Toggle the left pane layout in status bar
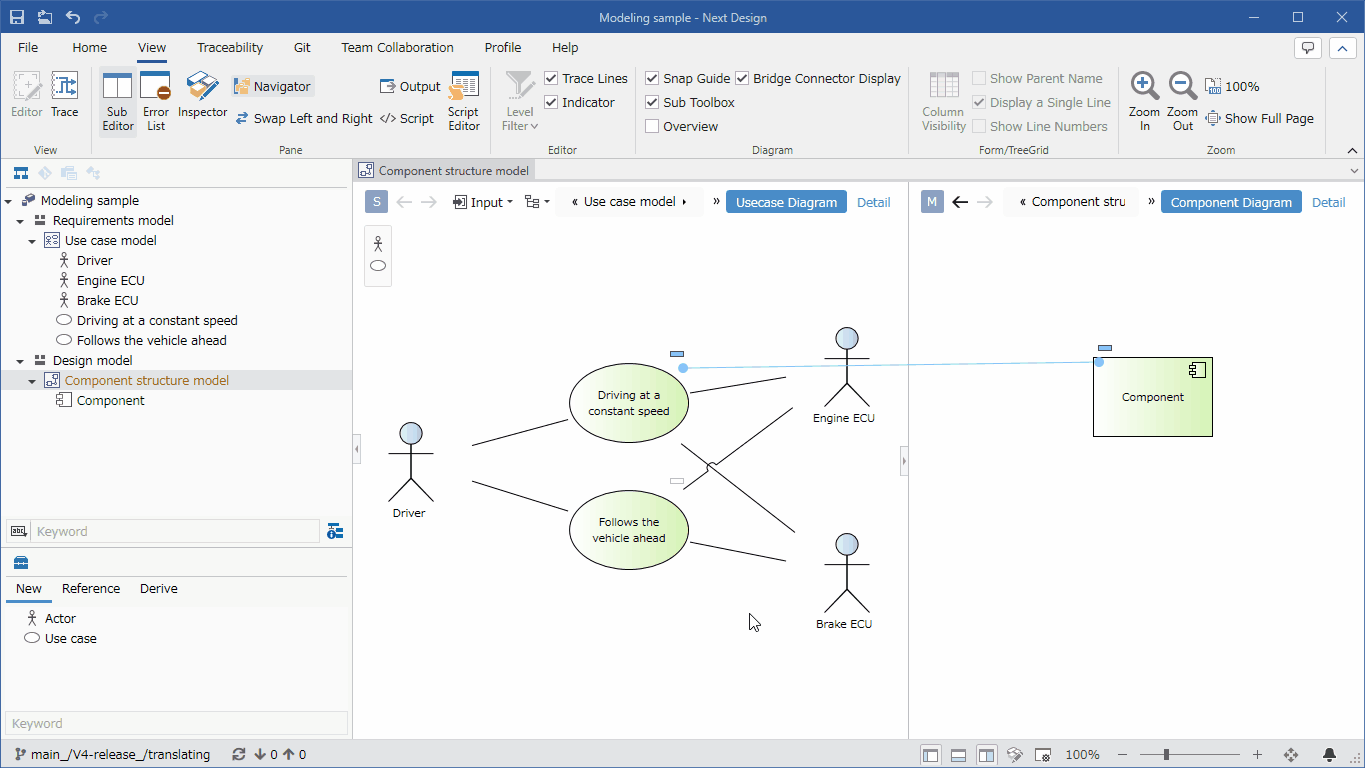This screenshot has height=768, width=1365. tap(930, 755)
